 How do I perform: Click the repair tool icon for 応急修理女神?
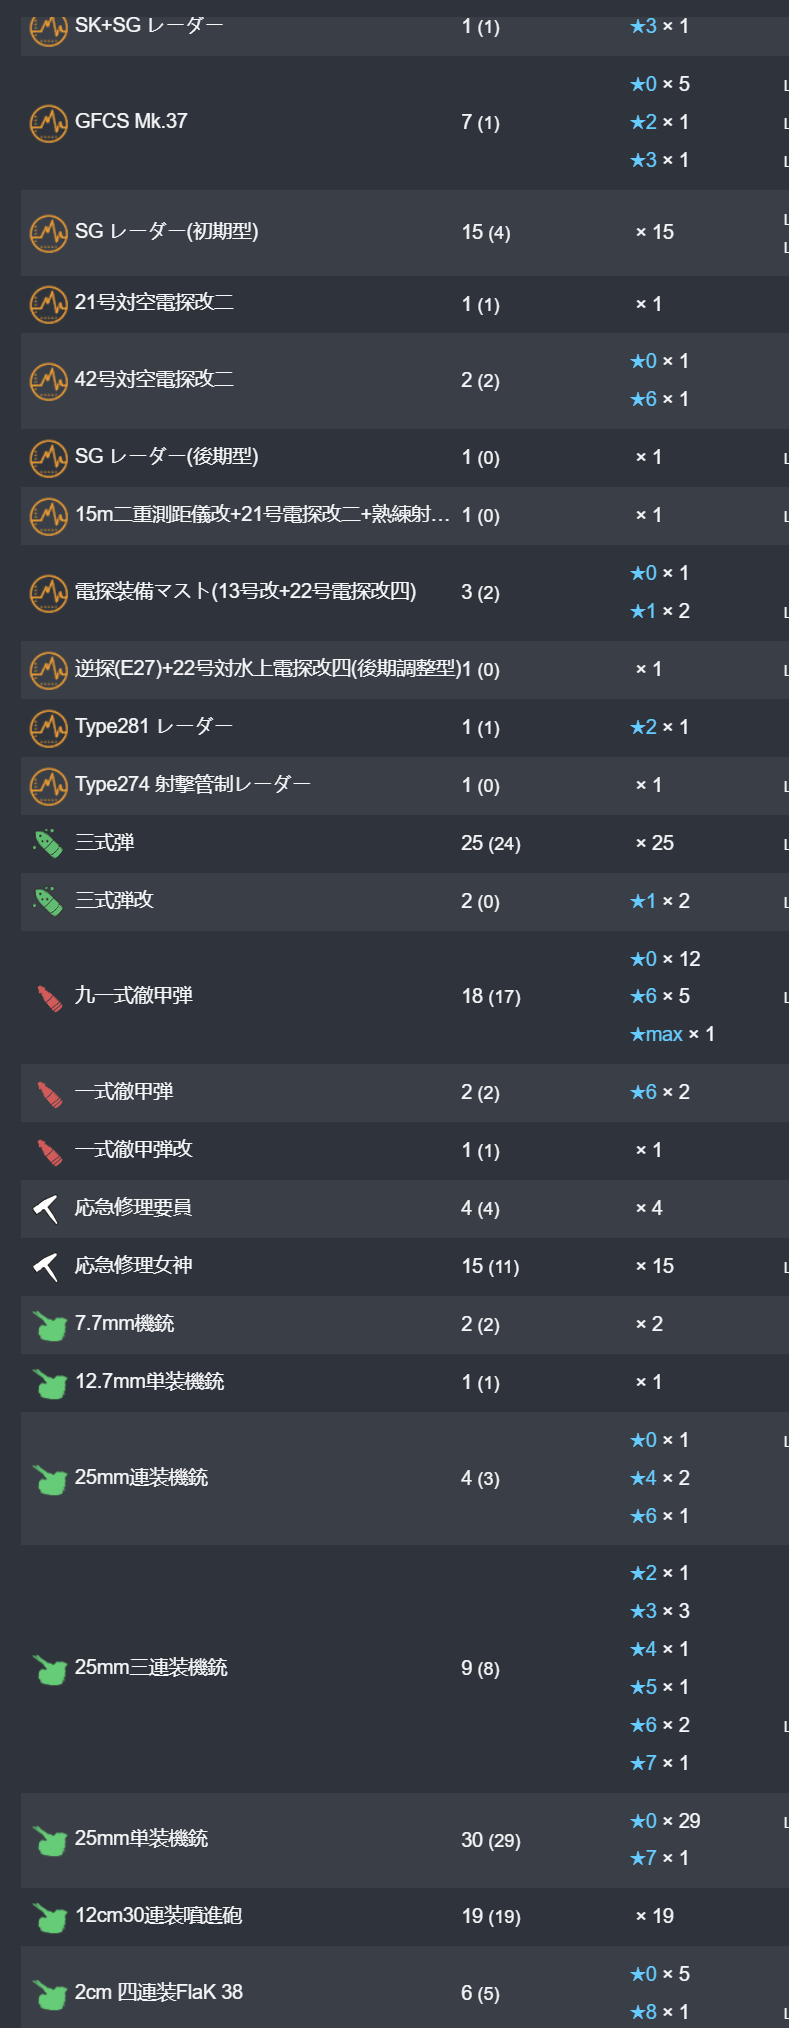coord(46,1267)
